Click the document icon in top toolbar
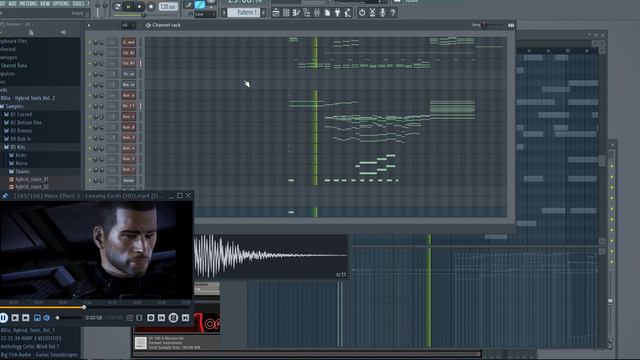 coord(327,13)
